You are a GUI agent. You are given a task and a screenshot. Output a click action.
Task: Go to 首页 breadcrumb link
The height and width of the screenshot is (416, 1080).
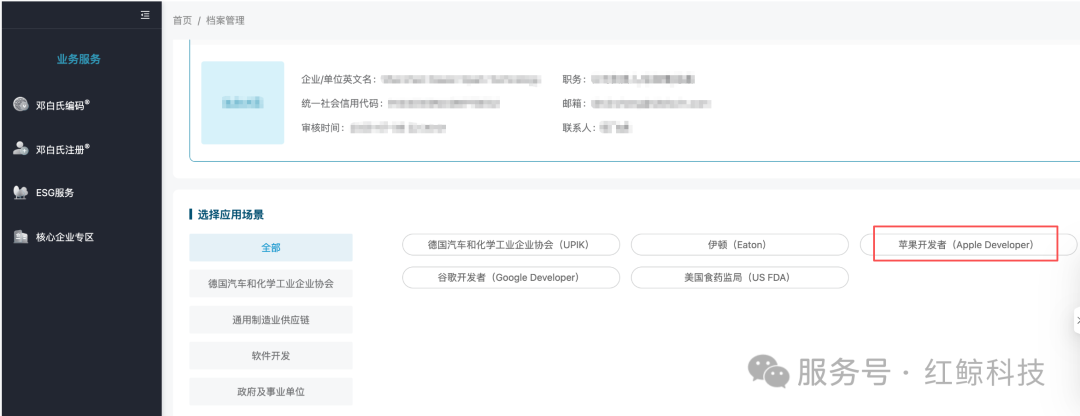click(x=182, y=21)
